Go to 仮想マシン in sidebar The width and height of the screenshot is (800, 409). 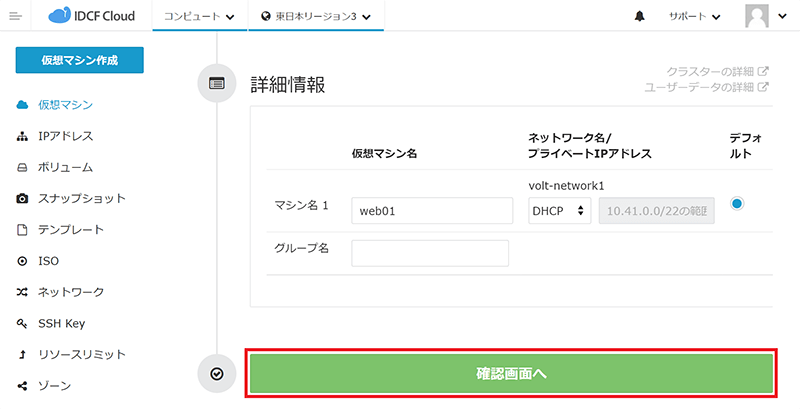(x=65, y=105)
